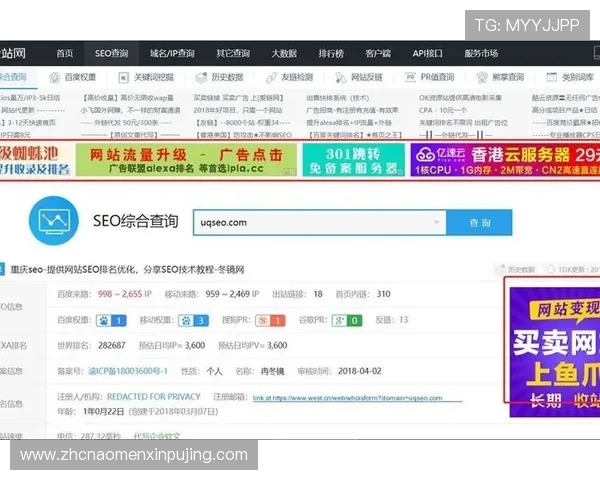Open the 客户端 nav item
This screenshot has height=480, width=600.
click(378, 53)
